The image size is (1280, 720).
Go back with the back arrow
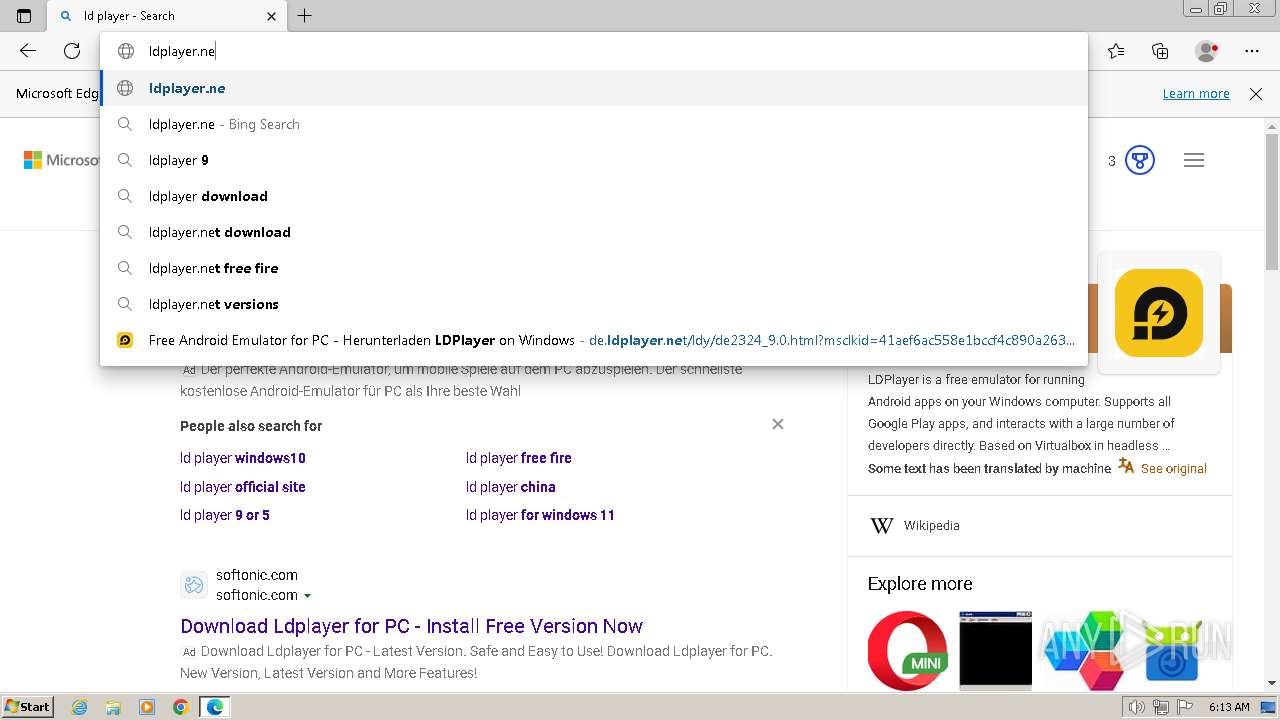(28, 51)
